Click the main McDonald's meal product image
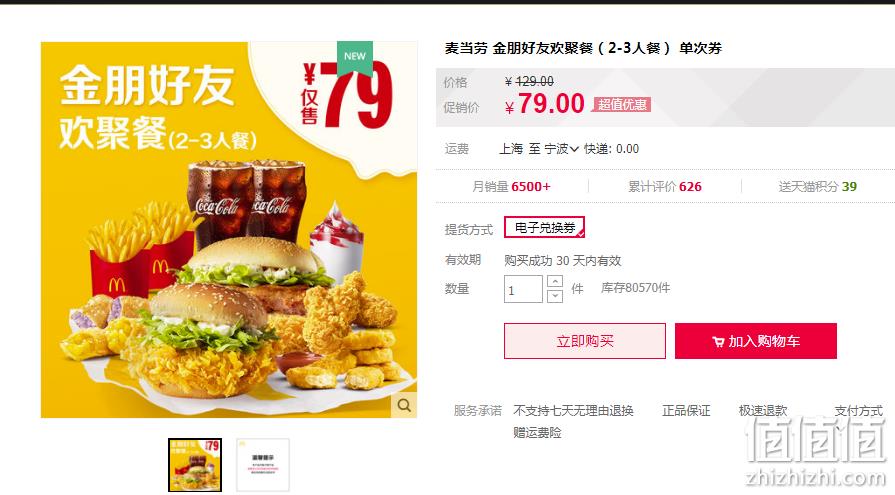The height and width of the screenshot is (495, 895). [x=229, y=230]
